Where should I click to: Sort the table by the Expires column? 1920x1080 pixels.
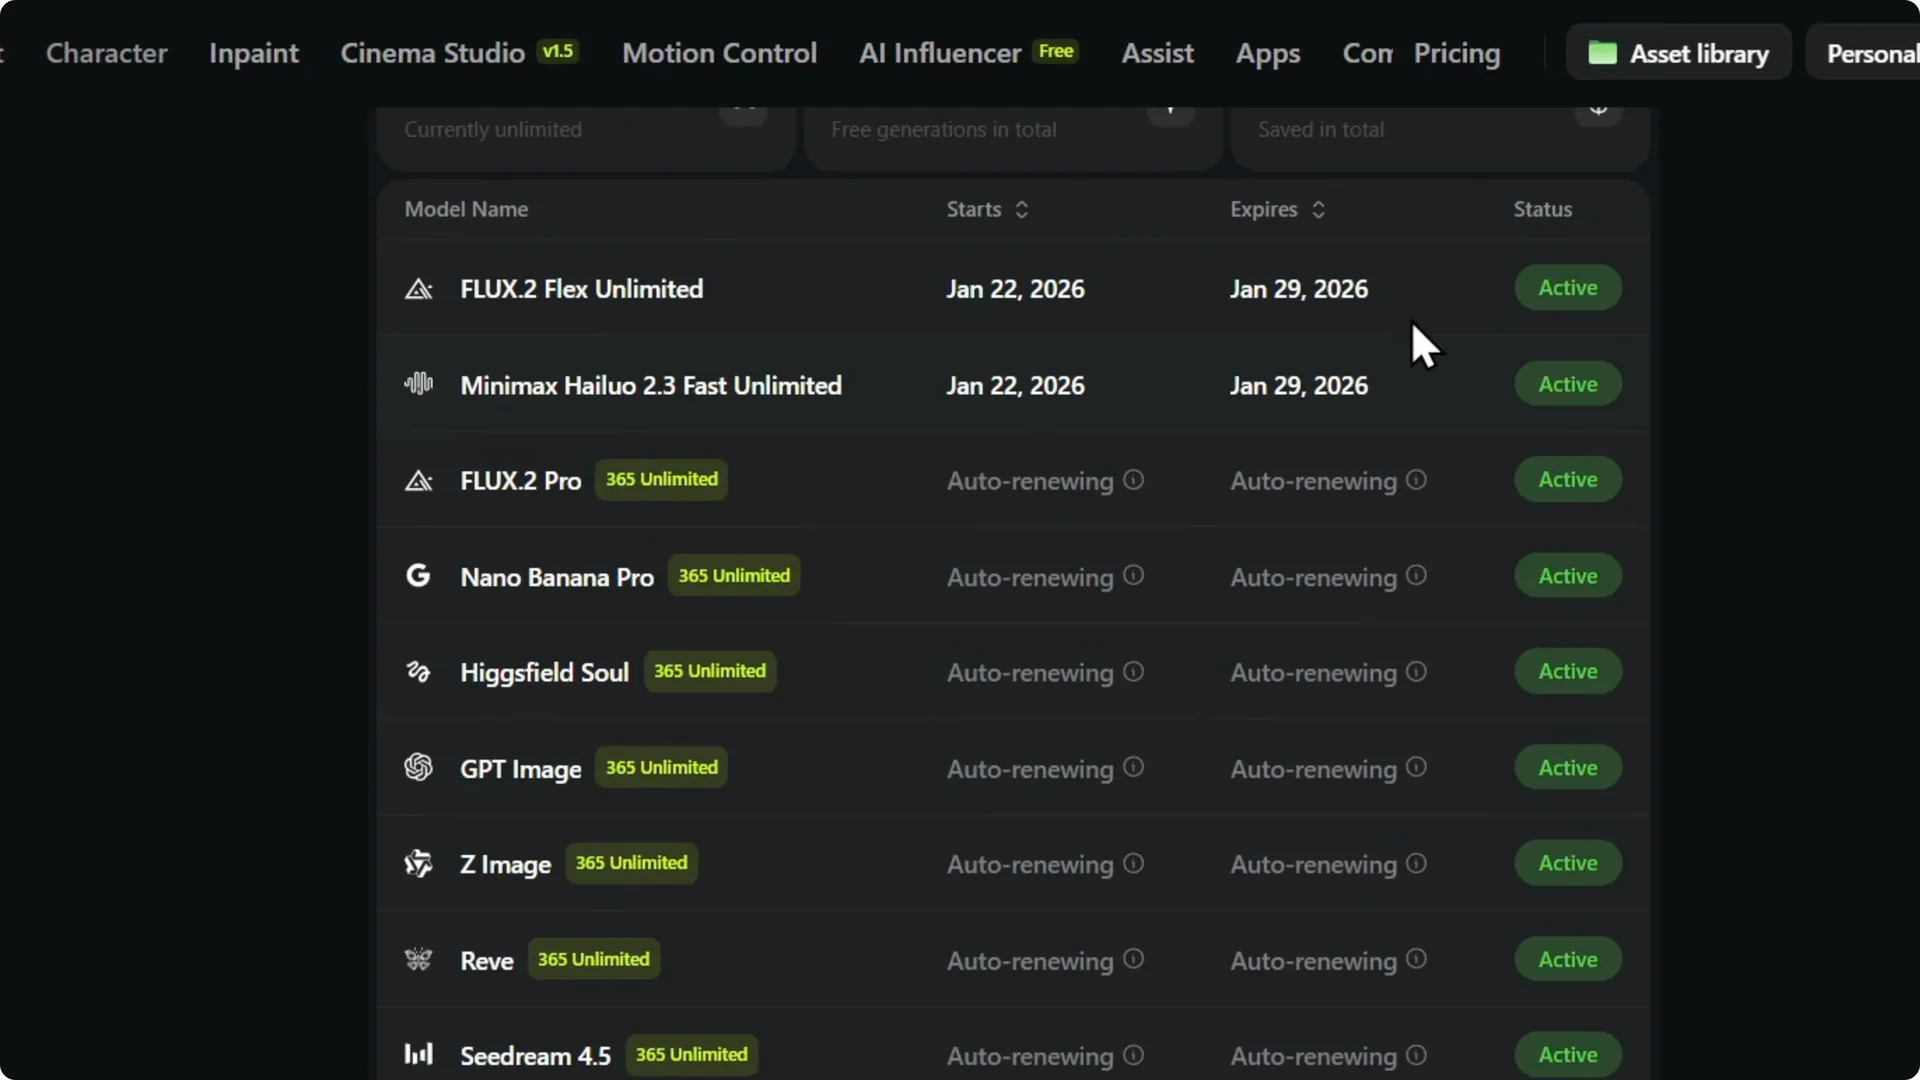(1319, 210)
